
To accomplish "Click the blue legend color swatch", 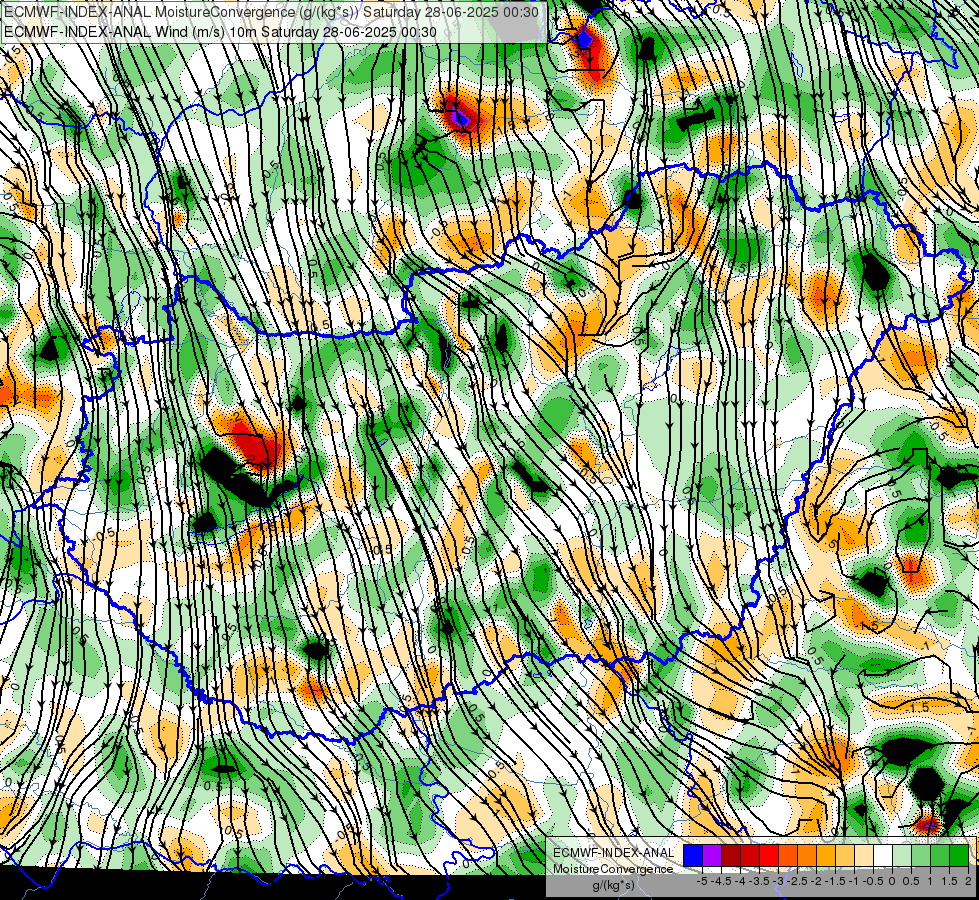I will [x=693, y=855].
